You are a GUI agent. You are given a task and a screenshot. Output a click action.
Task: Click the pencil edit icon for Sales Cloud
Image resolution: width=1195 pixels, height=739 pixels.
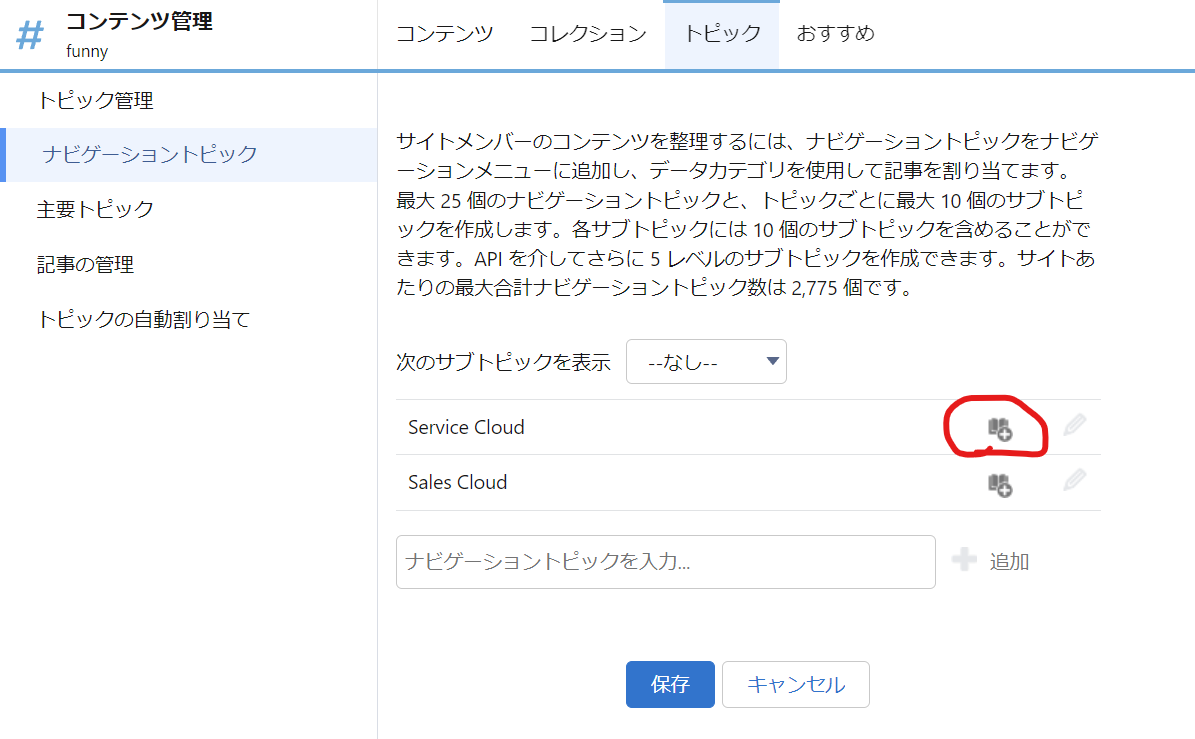click(1075, 480)
